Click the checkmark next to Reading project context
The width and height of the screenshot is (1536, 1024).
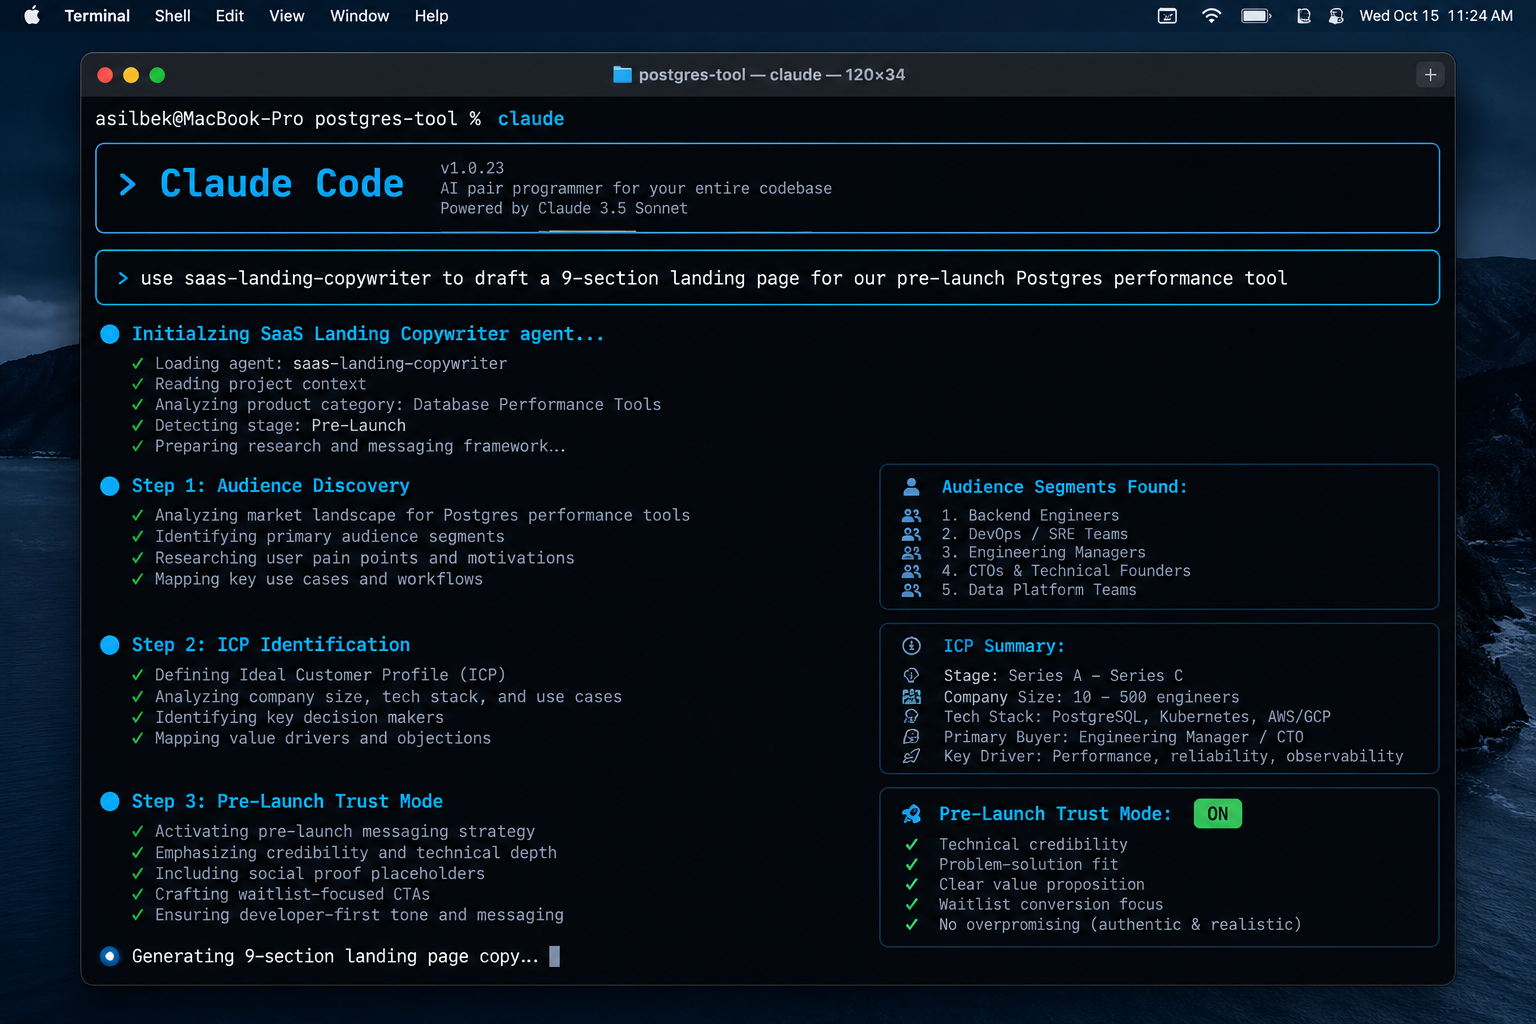click(138, 384)
